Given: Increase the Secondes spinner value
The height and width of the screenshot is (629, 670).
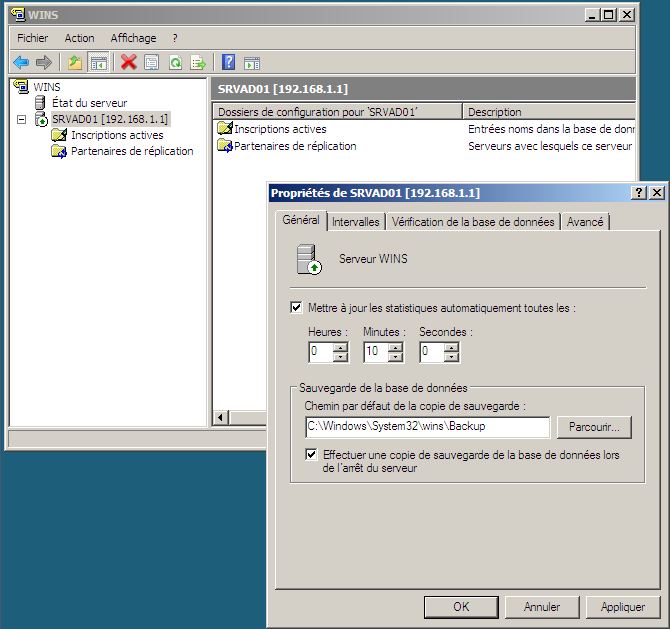Looking at the screenshot, I should point(451,347).
